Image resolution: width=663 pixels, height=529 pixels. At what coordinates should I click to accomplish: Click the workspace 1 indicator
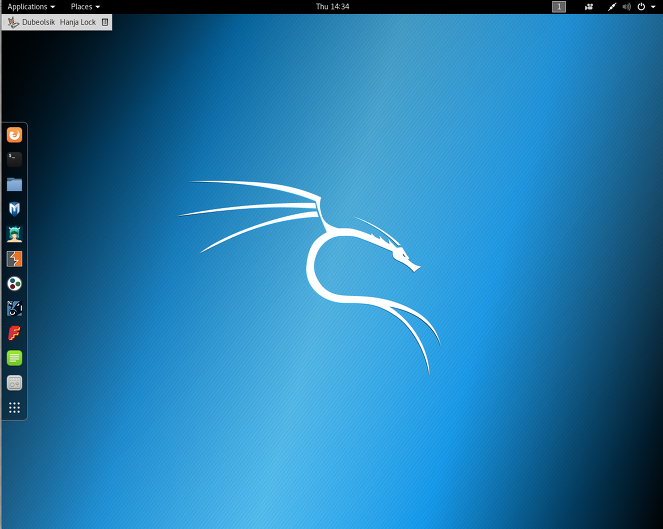point(559,7)
